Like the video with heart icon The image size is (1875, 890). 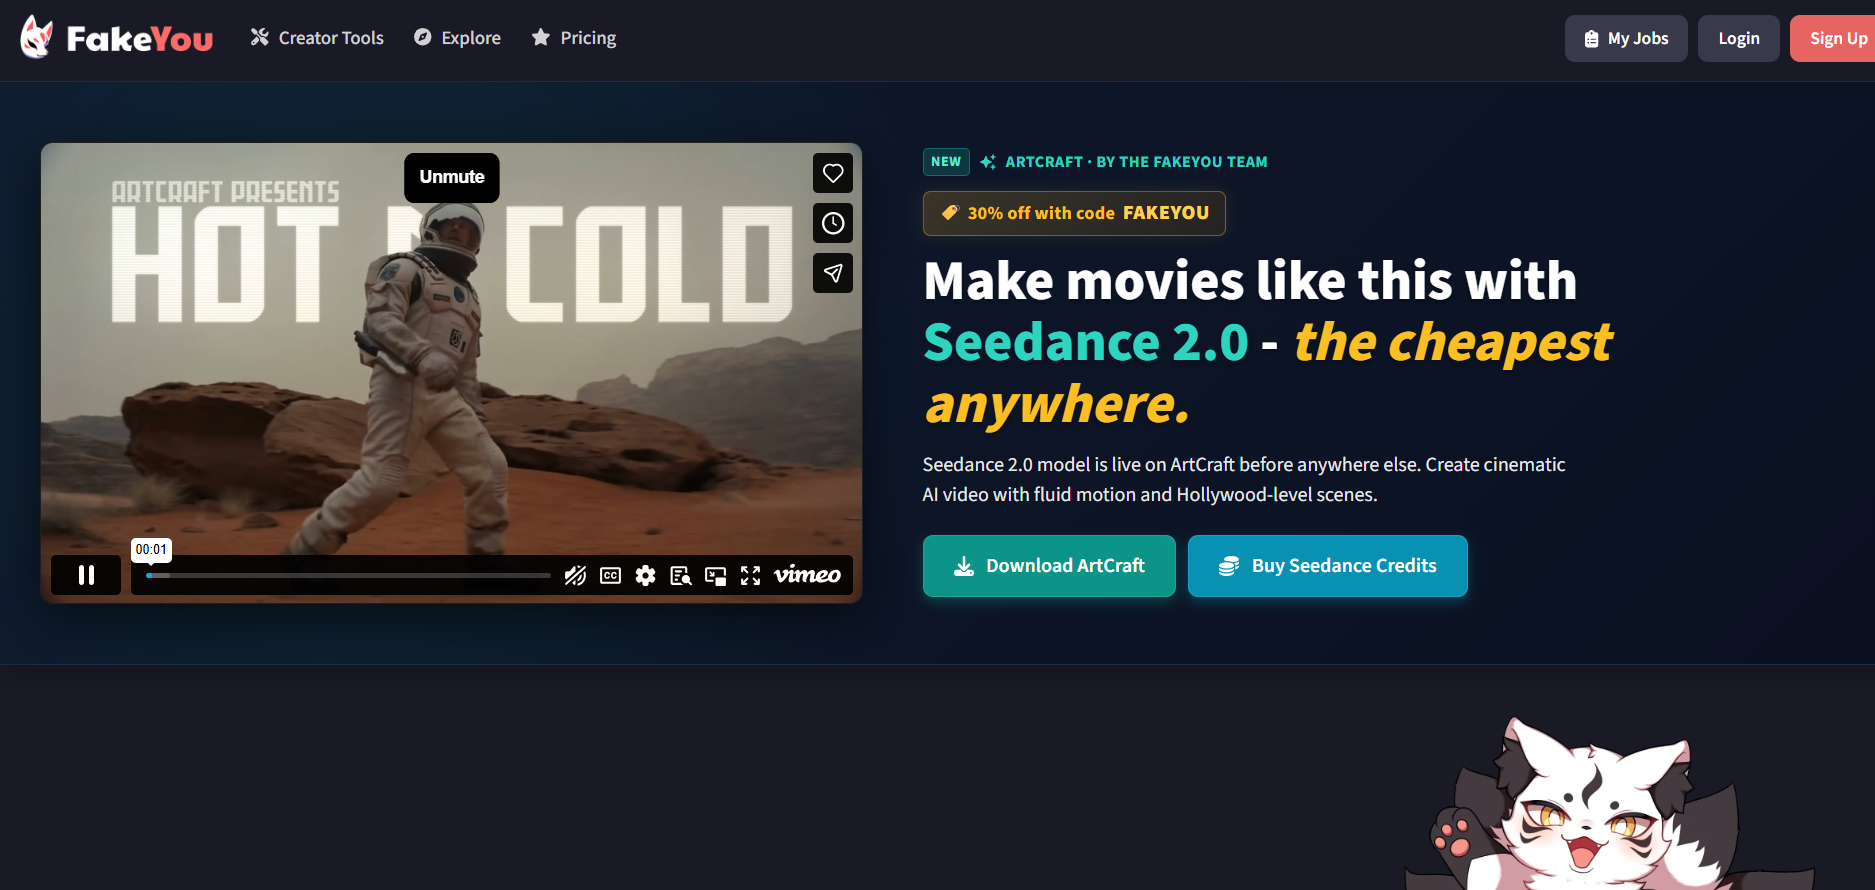coord(833,173)
